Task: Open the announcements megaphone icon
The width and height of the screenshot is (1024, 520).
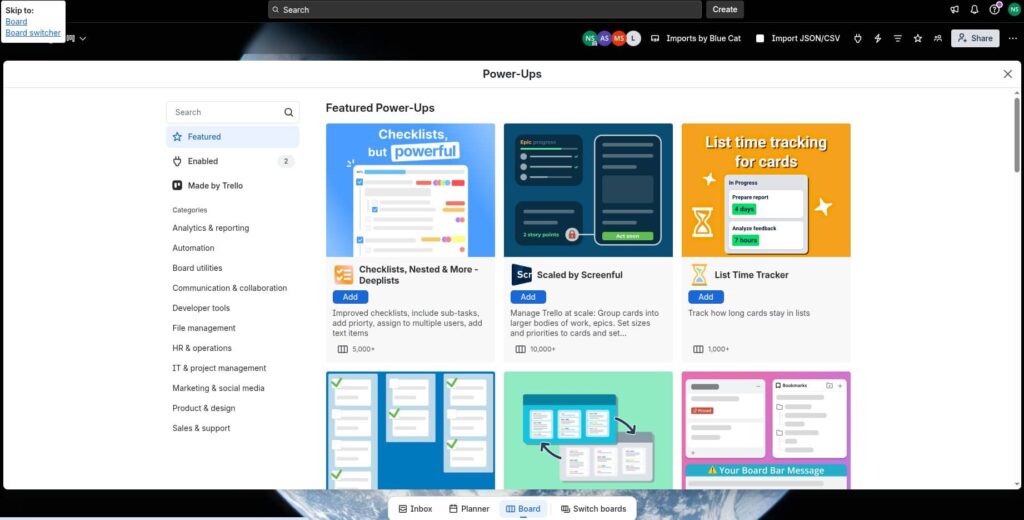Action: click(954, 10)
